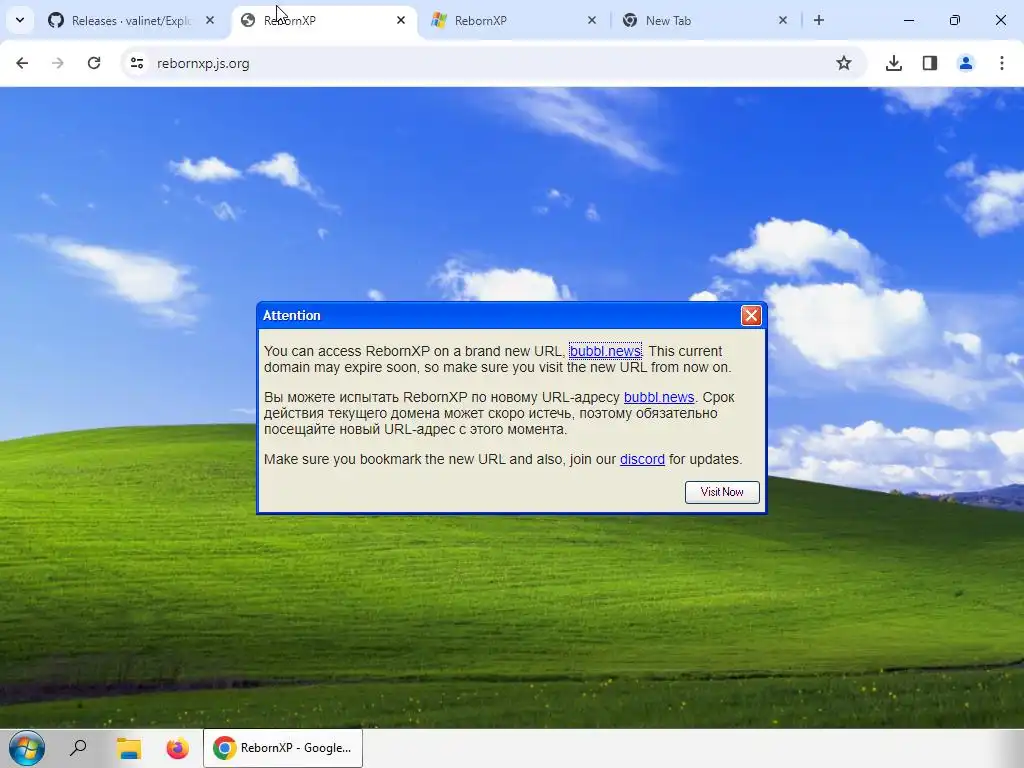
Task: Open File Explorer from the taskbar
Action: tap(129, 748)
